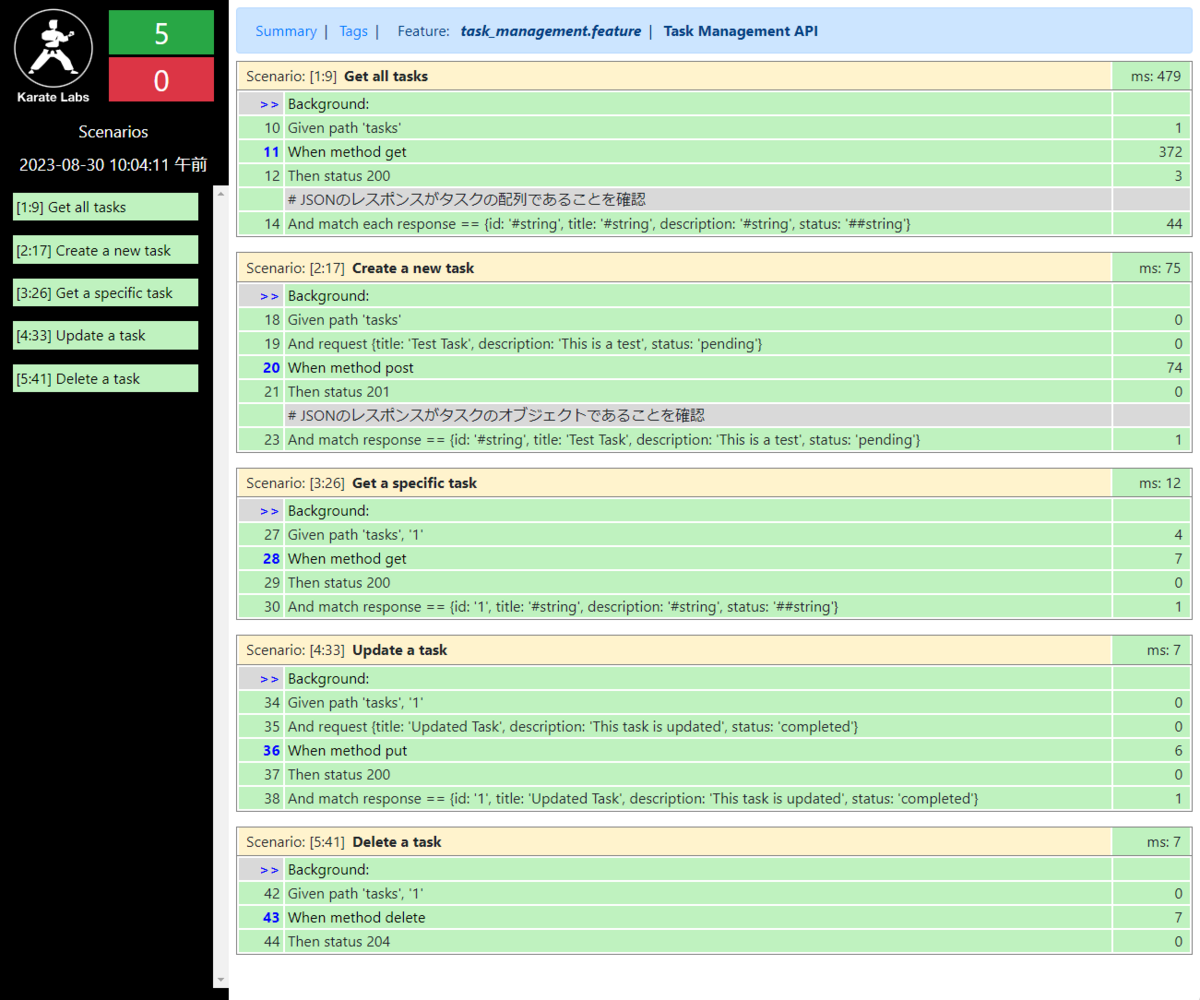This screenshot has width=1200, height=1000.
Task: Click 'ms: 12' duration
Action: (1152, 483)
